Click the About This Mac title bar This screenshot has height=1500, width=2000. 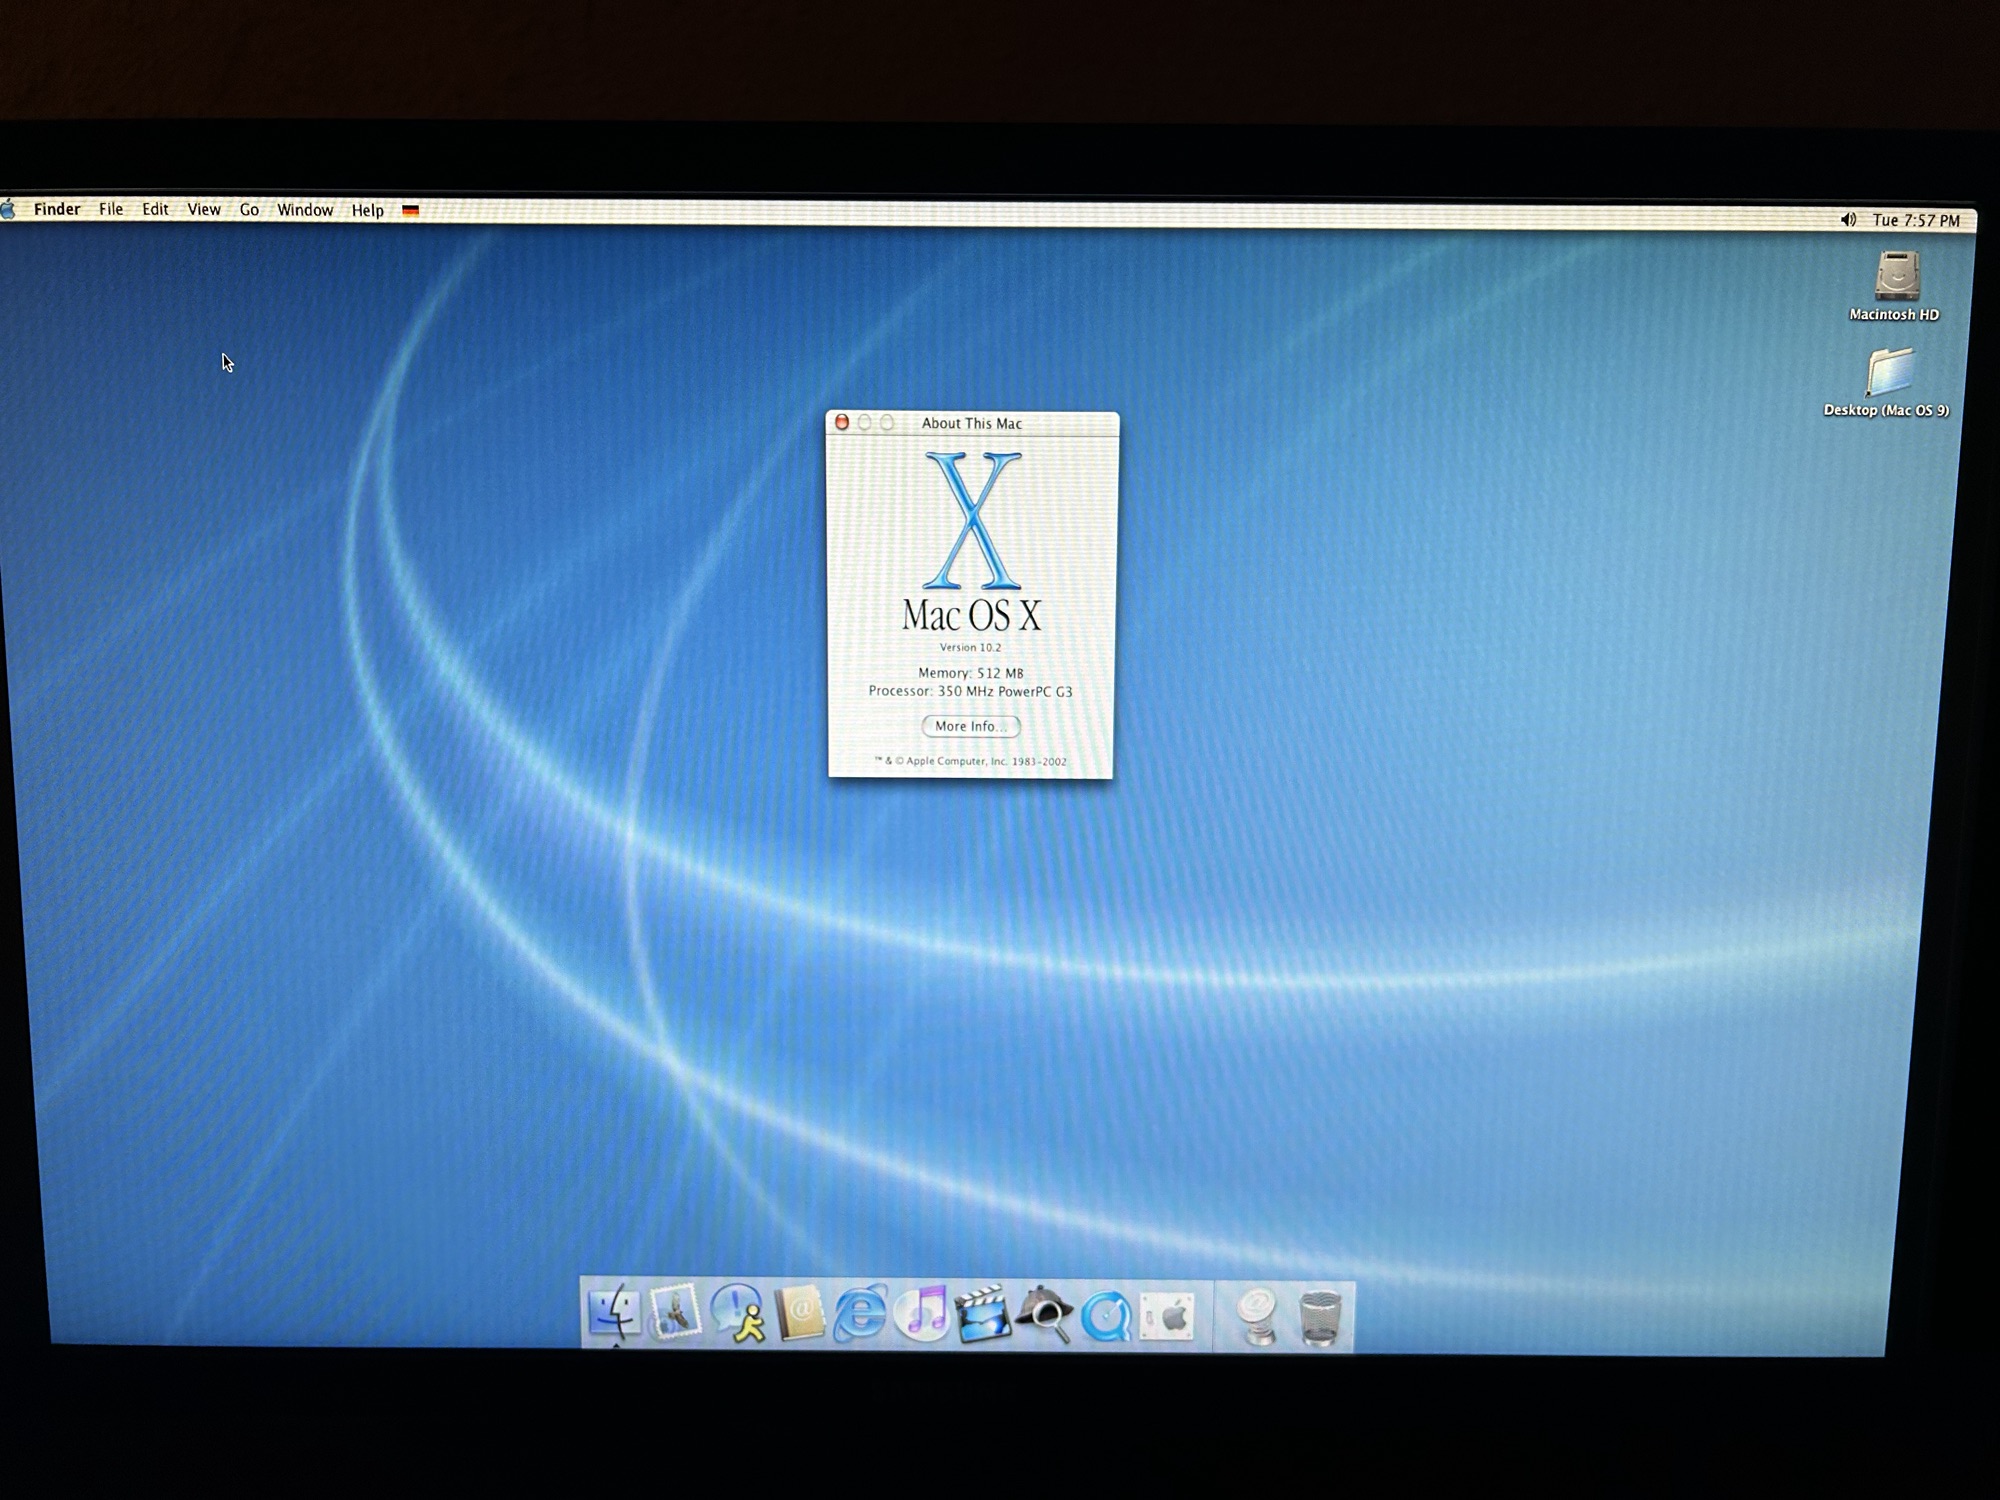(972, 423)
